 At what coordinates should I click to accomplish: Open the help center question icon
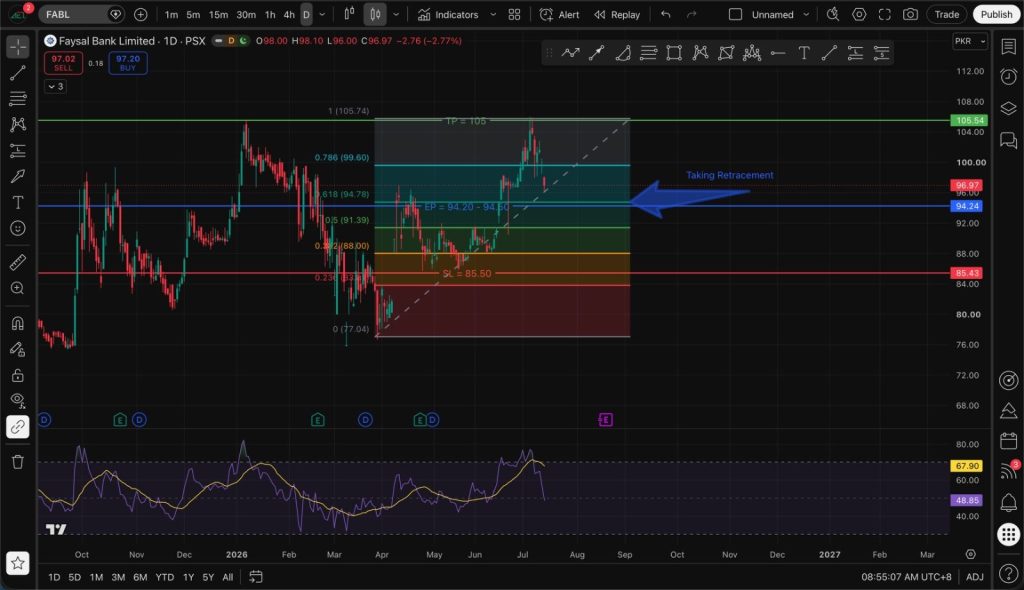tap(1008, 574)
